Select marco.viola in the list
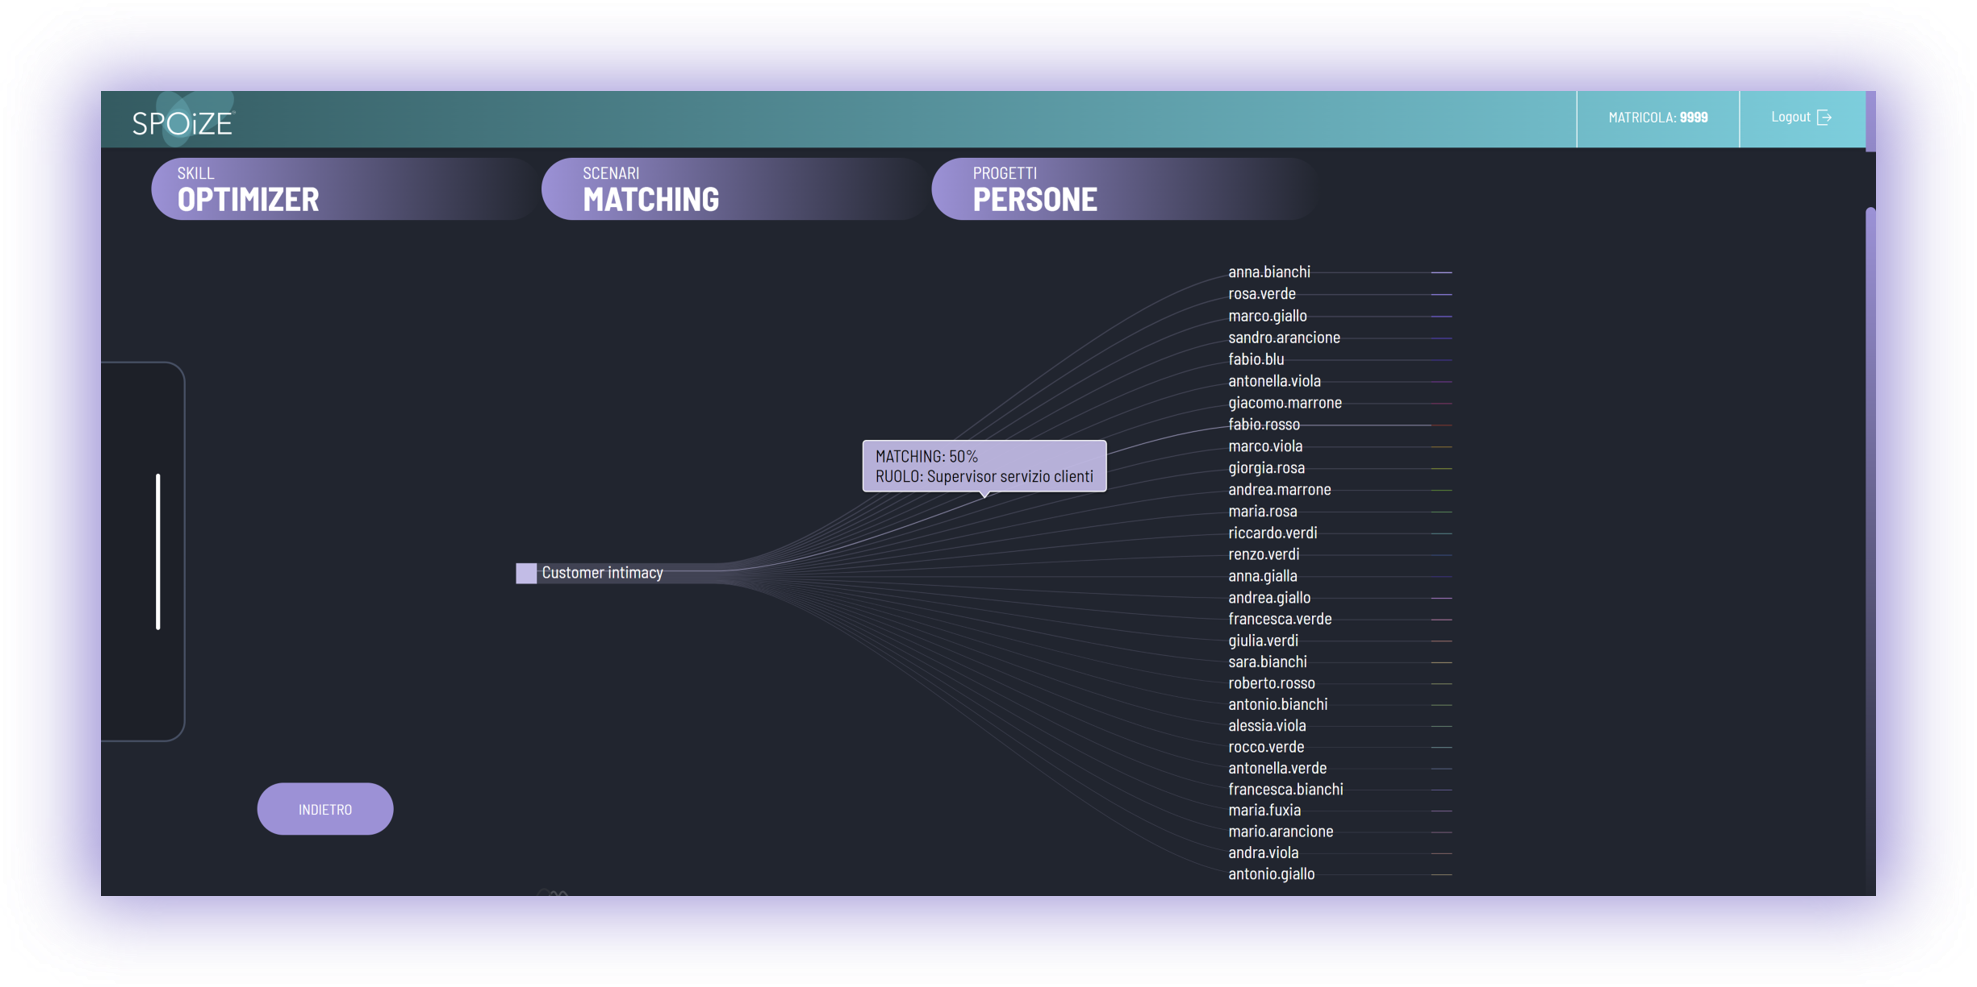Screen dimensions: 1977x987 click(1265, 446)
